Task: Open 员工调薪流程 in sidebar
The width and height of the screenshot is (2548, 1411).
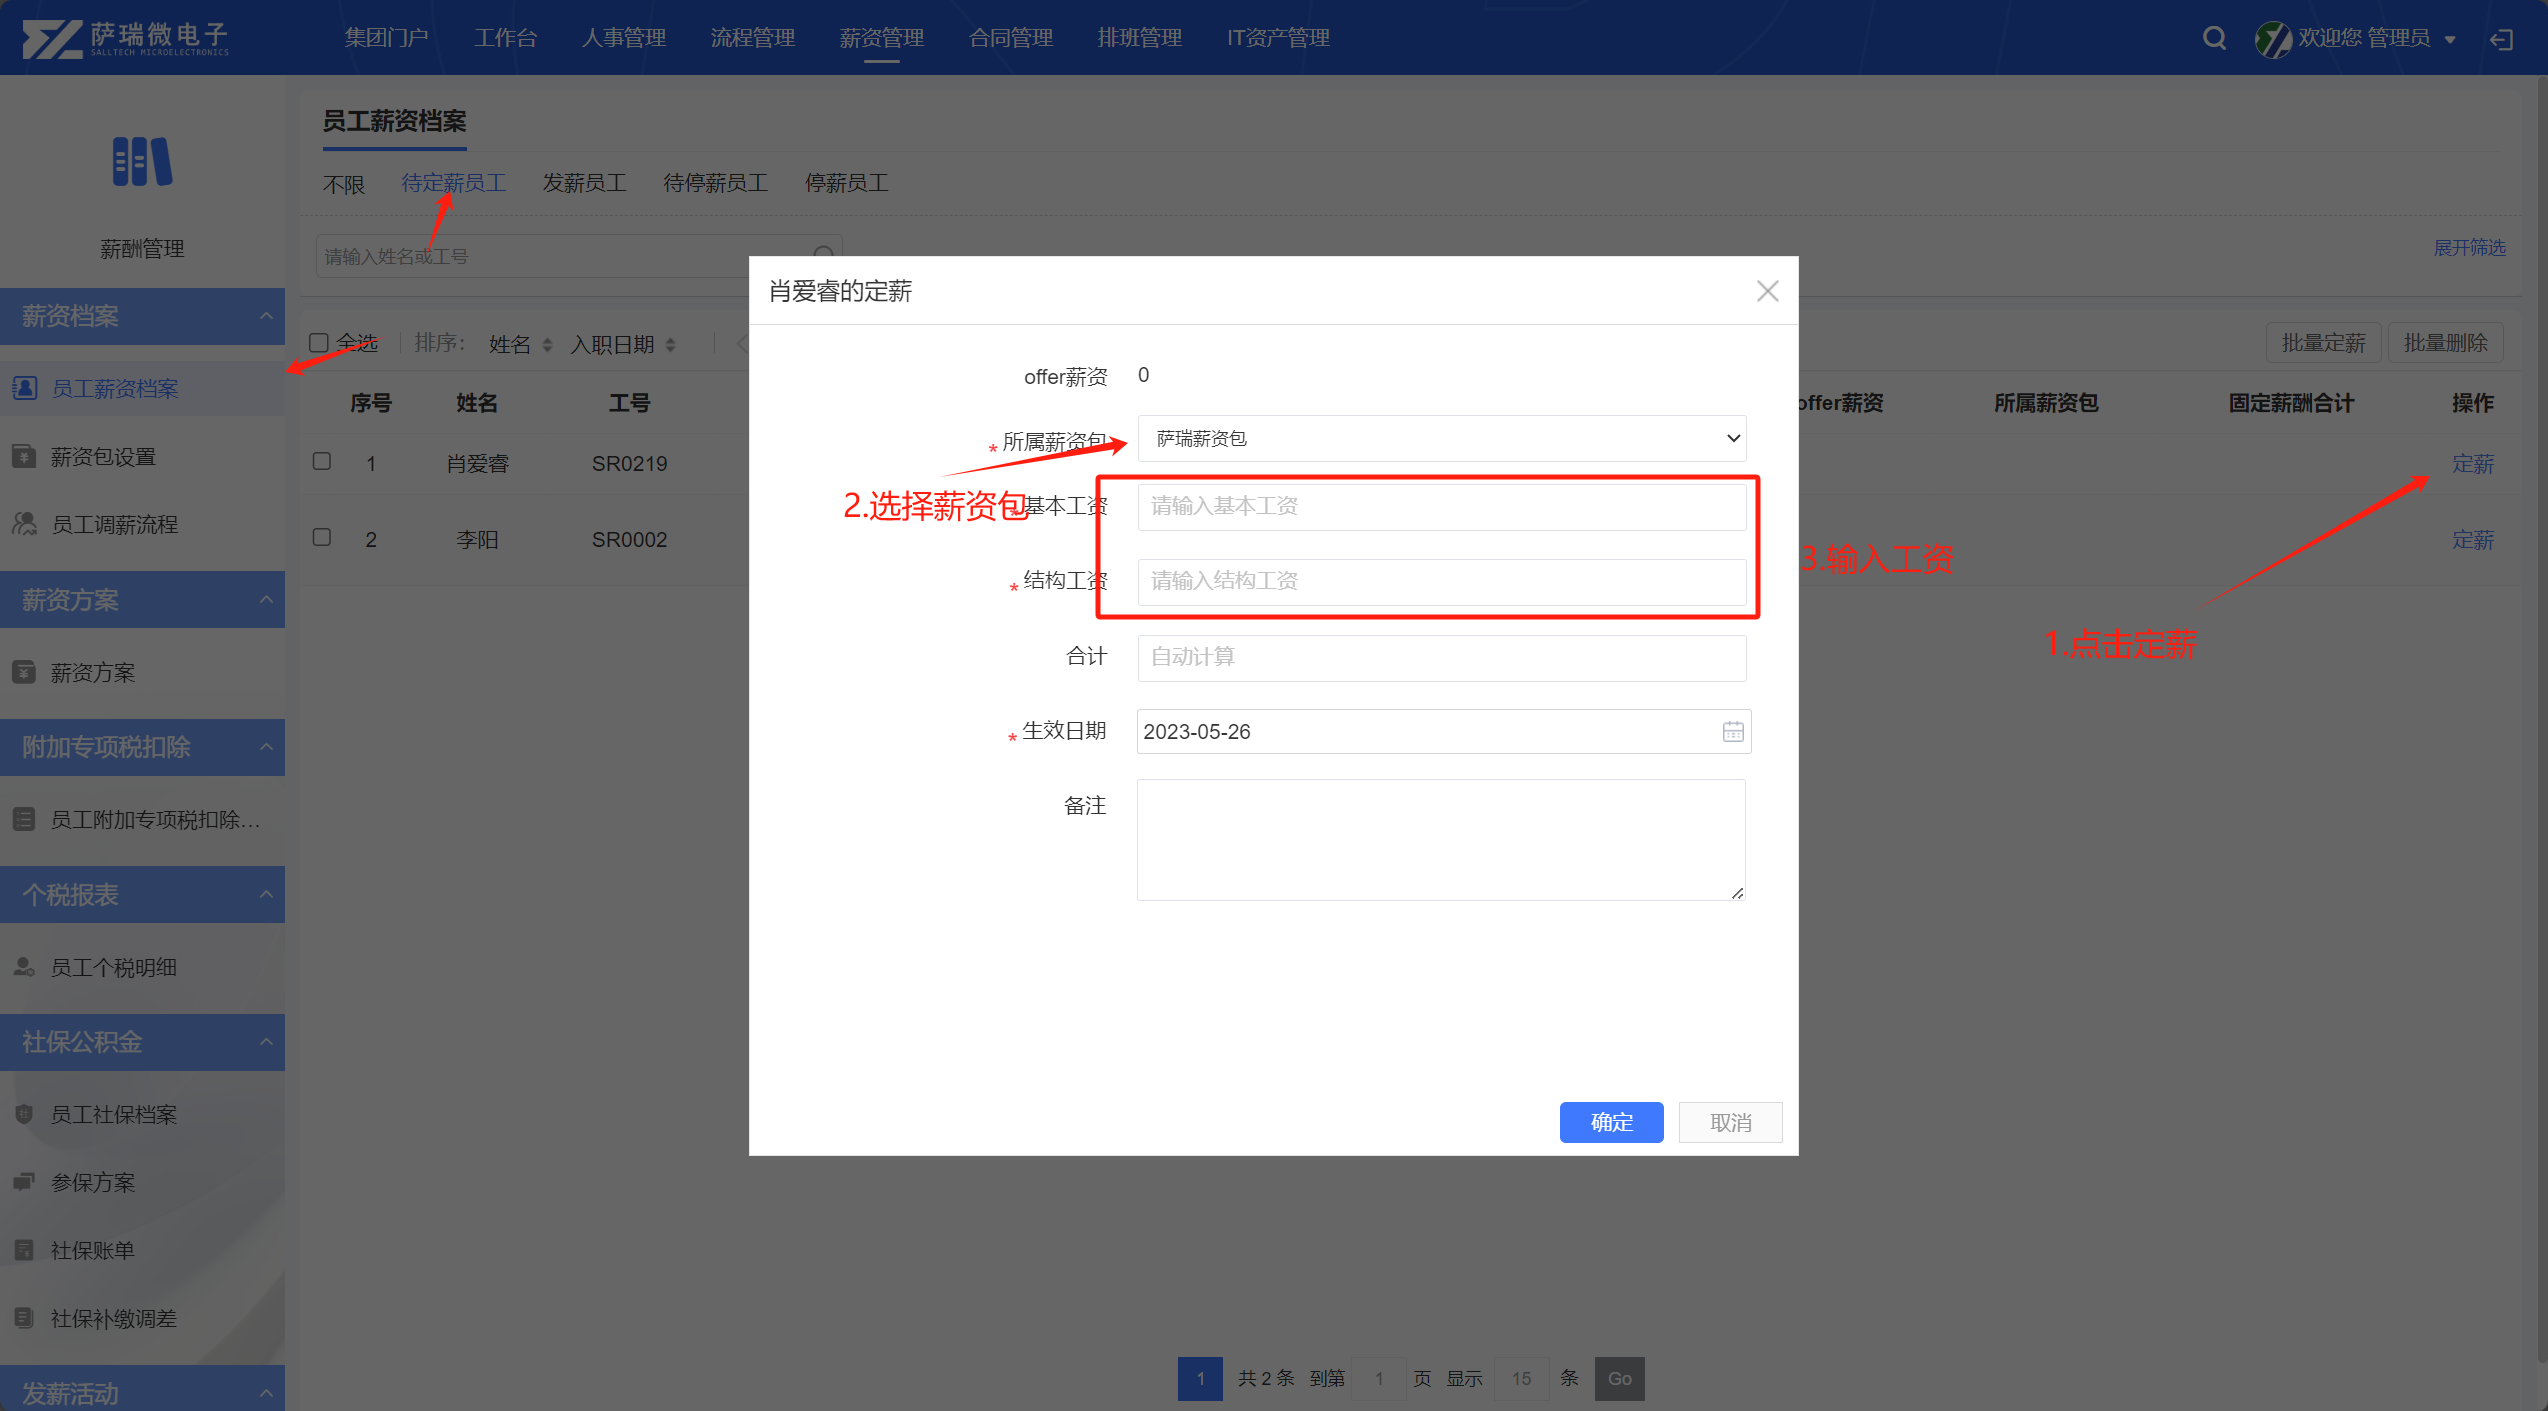Action: click(114, 525)
